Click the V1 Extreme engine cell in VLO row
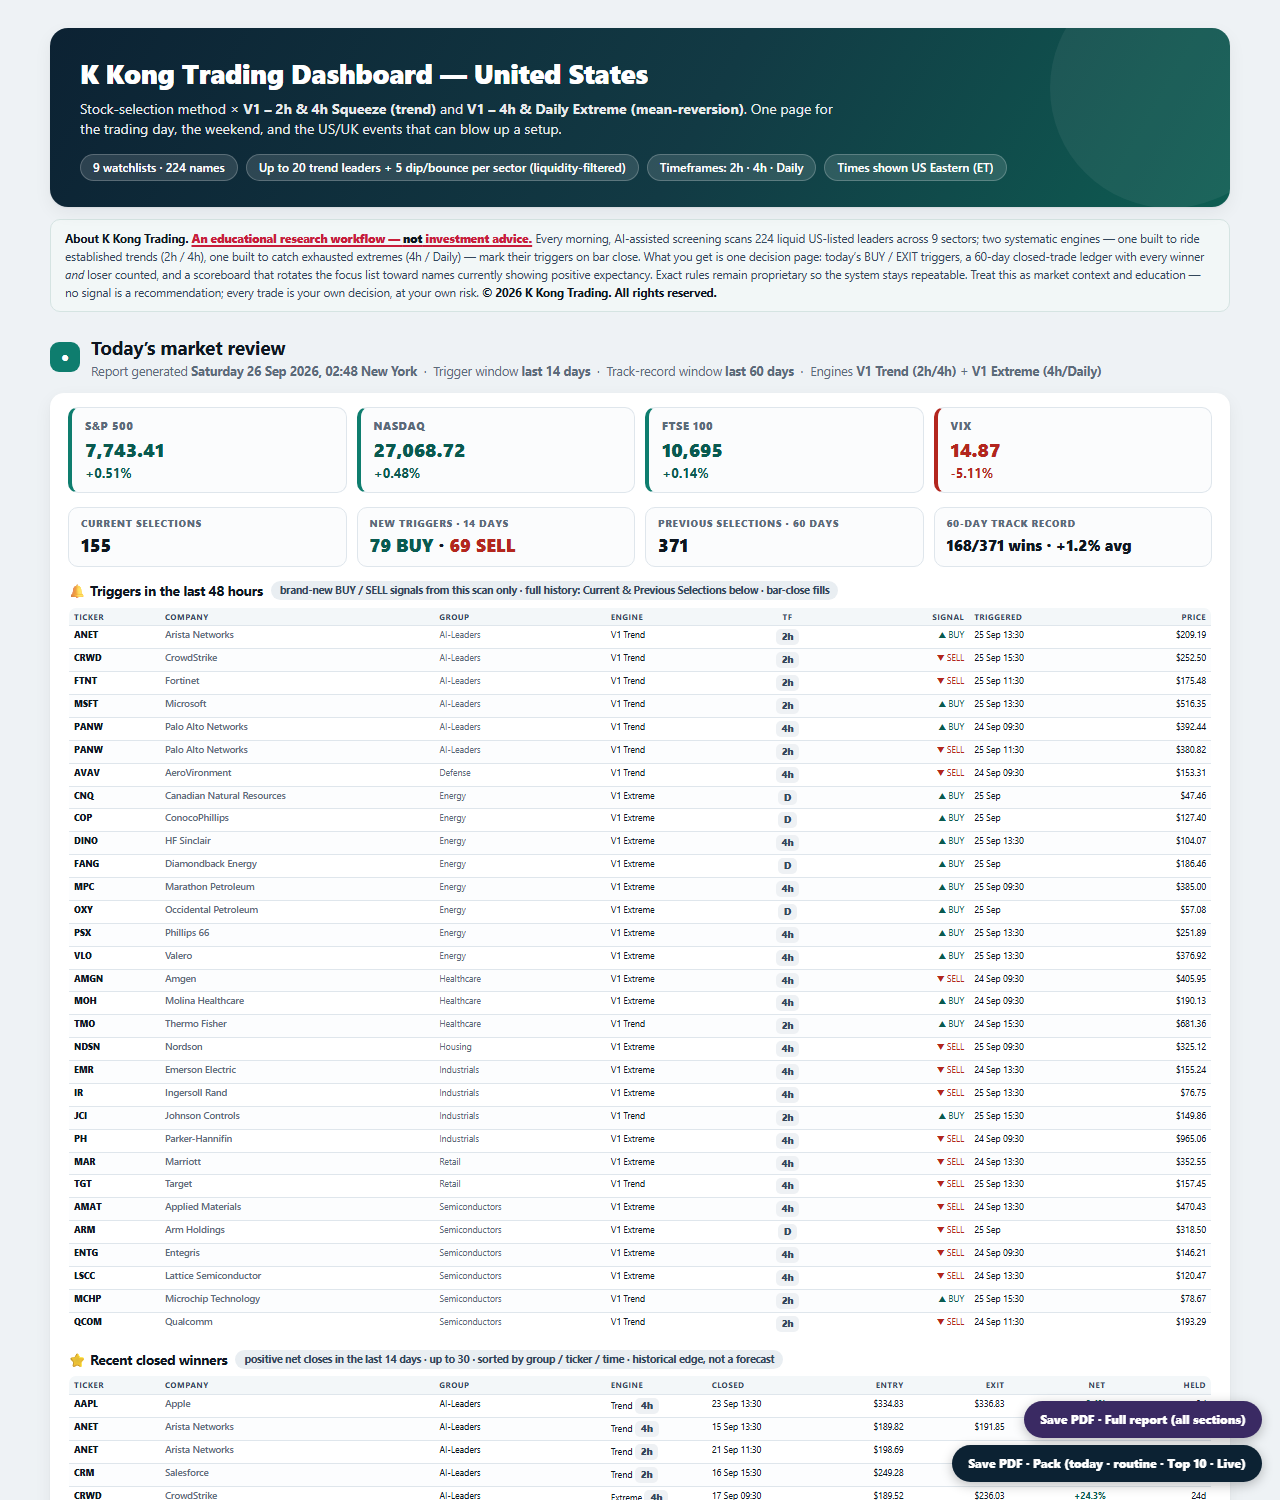The height and width of the screenshot is (1500, 1280). (633, 956)
